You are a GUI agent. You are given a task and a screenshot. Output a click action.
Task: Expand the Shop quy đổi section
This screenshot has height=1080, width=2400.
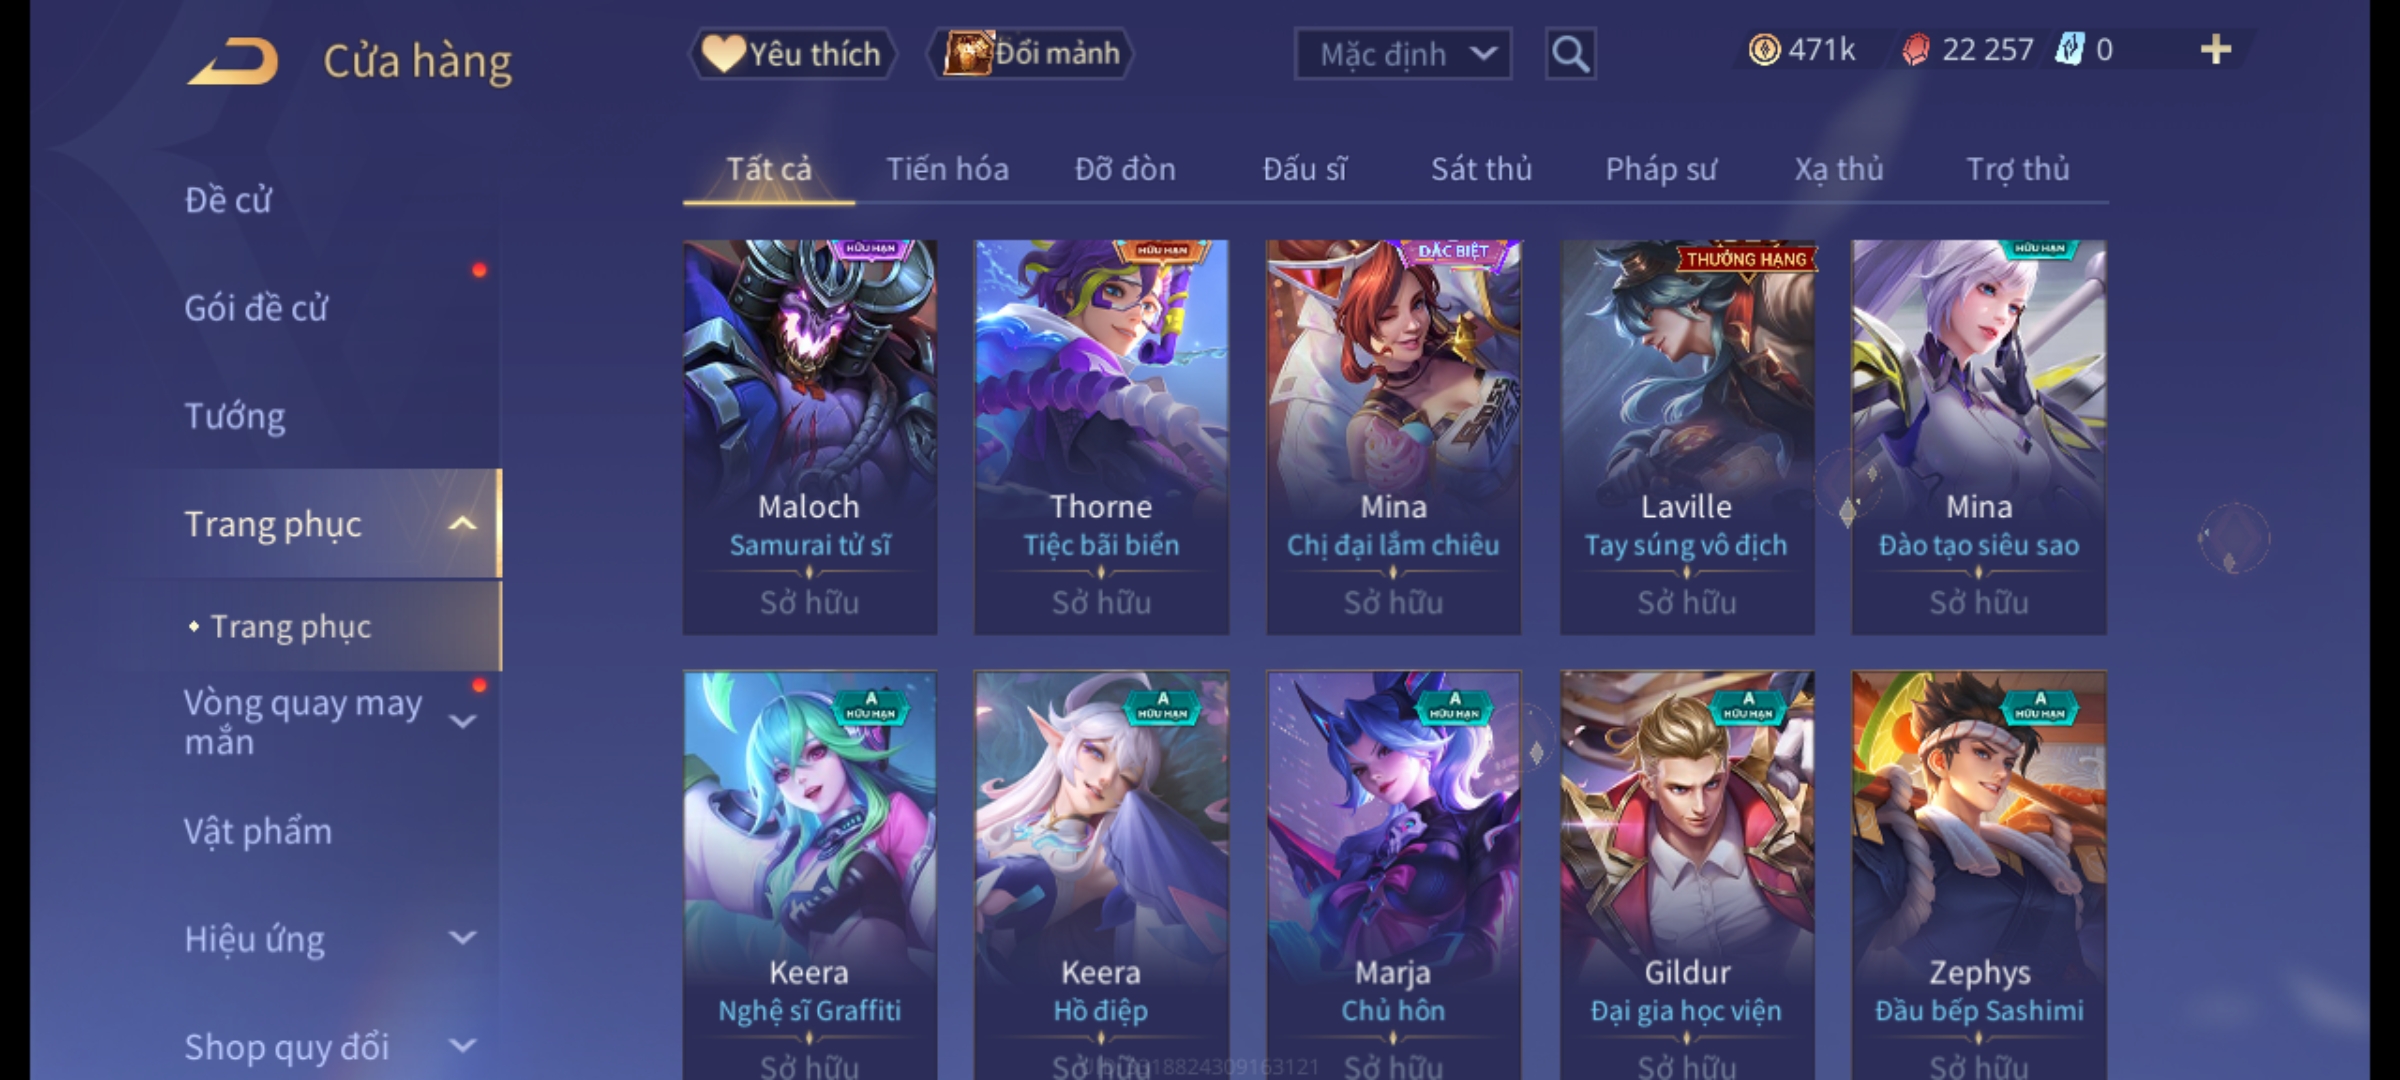(x=463, y=1046)
